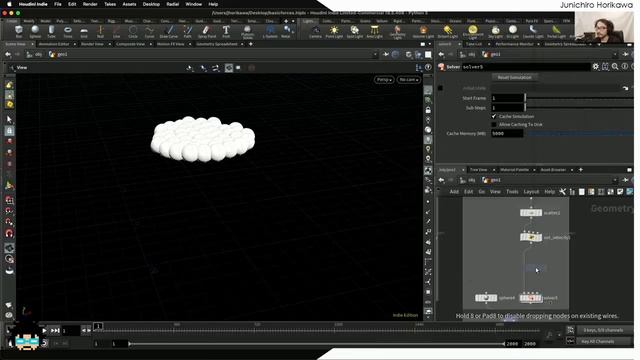Viewport: 640px width, 360px height.
Task: Select the Font shelf tool
Action: (226, 31)
